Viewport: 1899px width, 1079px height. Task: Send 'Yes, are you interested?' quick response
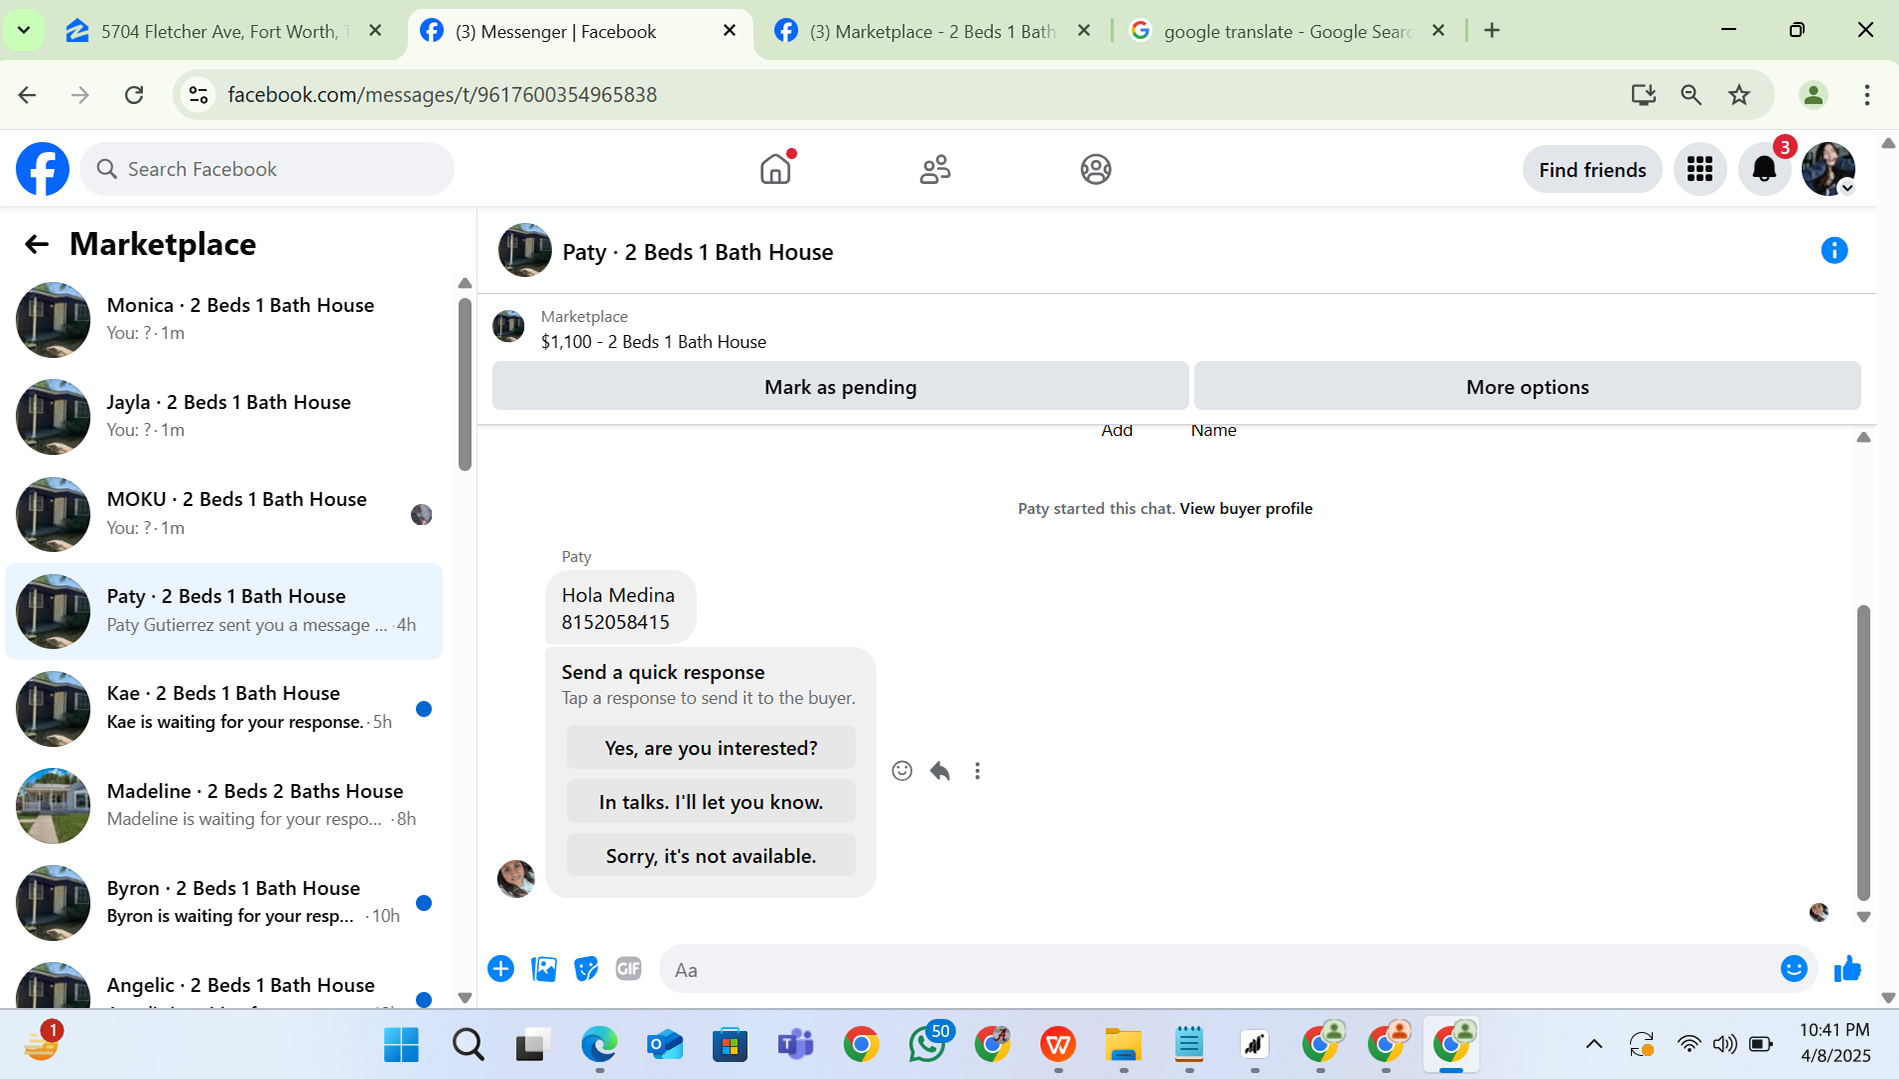pyautogui.click(x=711, y=748)
